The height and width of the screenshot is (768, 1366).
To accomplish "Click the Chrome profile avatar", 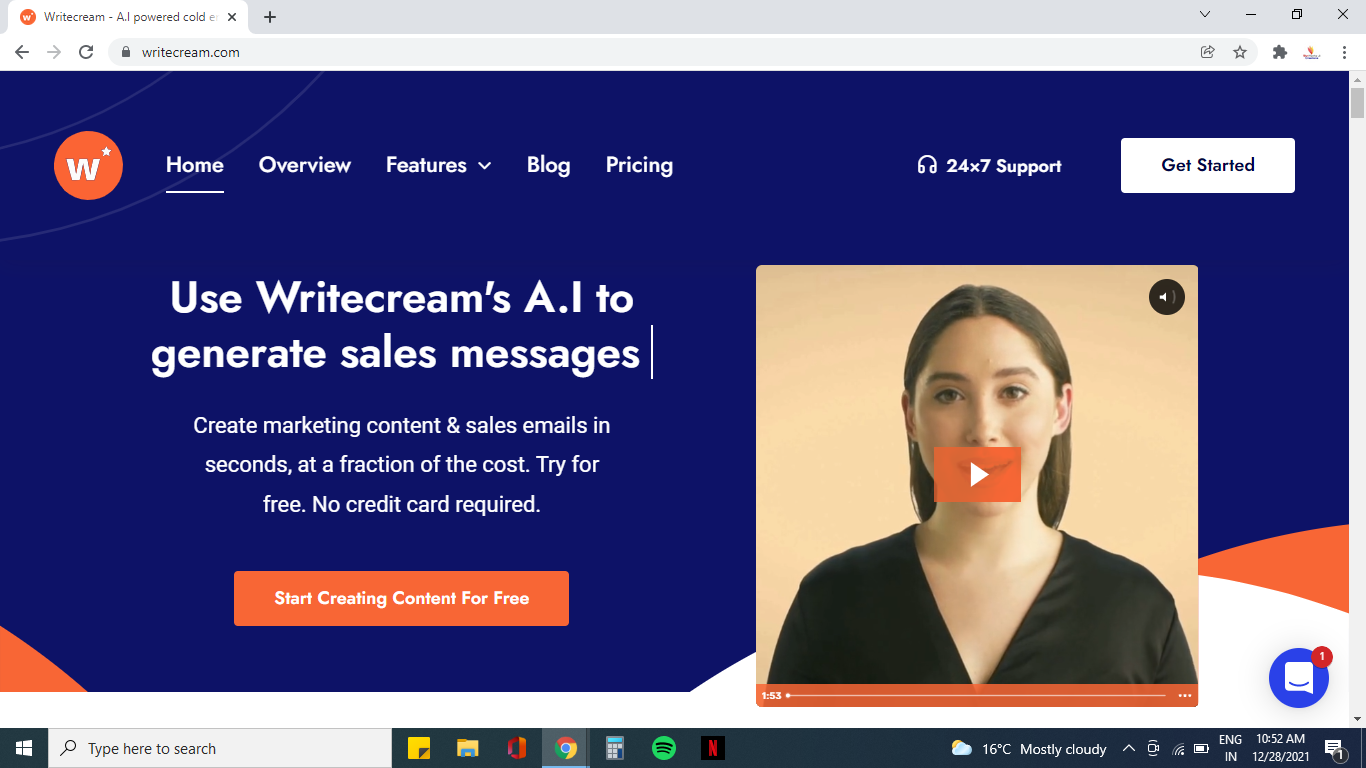I will tap(1312, 52).
